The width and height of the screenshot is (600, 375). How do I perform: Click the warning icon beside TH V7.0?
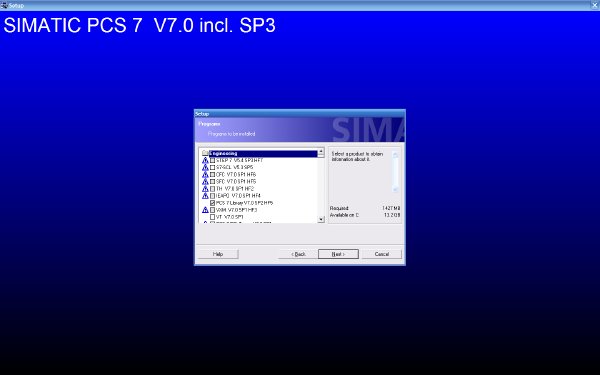[x=205, y=189]
